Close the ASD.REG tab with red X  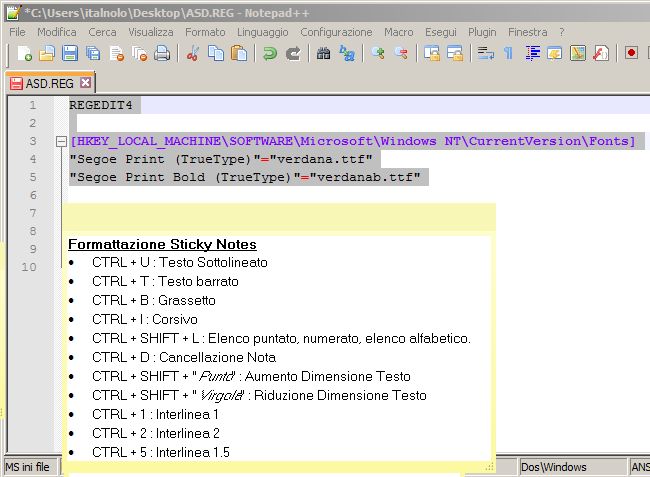(x=85, y=82)
